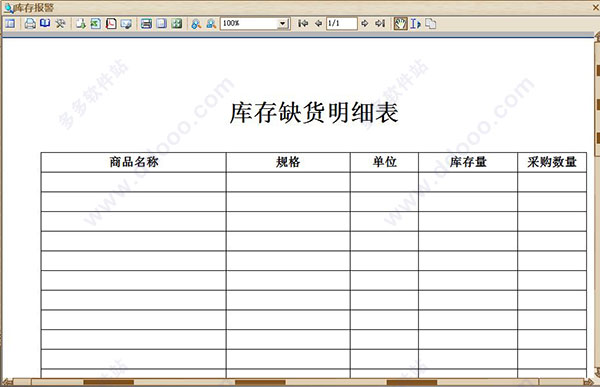The height and width of the screenshot is (387, 600).
Task: Activate the text select cursor tool
Action: tap(416, 24)
